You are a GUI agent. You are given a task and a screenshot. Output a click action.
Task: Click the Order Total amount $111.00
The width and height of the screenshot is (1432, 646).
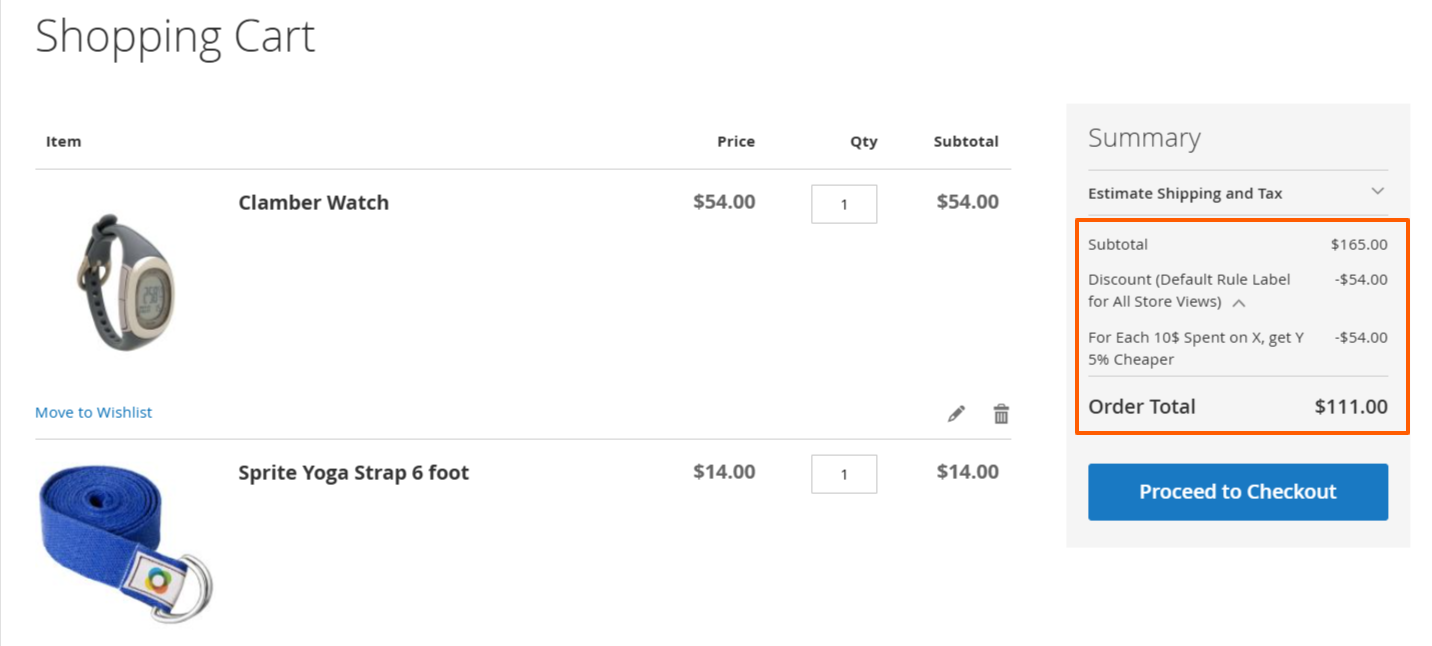1351,406
